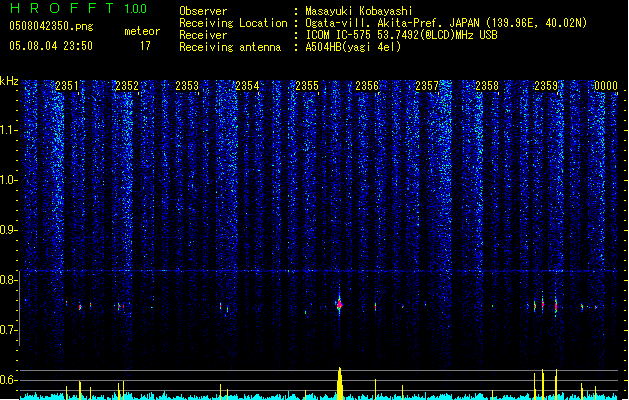Click the 'Receiving antenna' label
The width and height of the screenshot is (629, 400).
(230, 47)
